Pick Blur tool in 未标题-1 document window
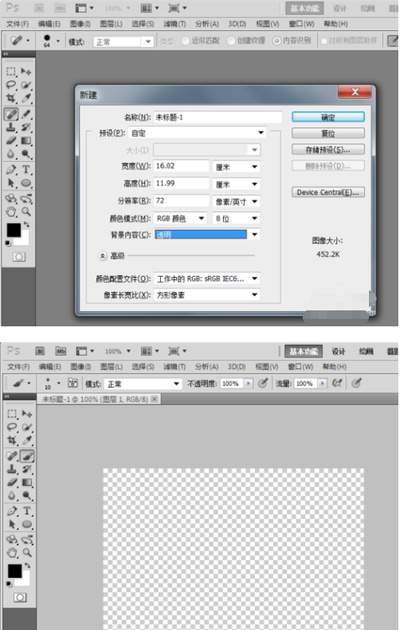Viewport: 400px width, 630px height. click(12, 495)
